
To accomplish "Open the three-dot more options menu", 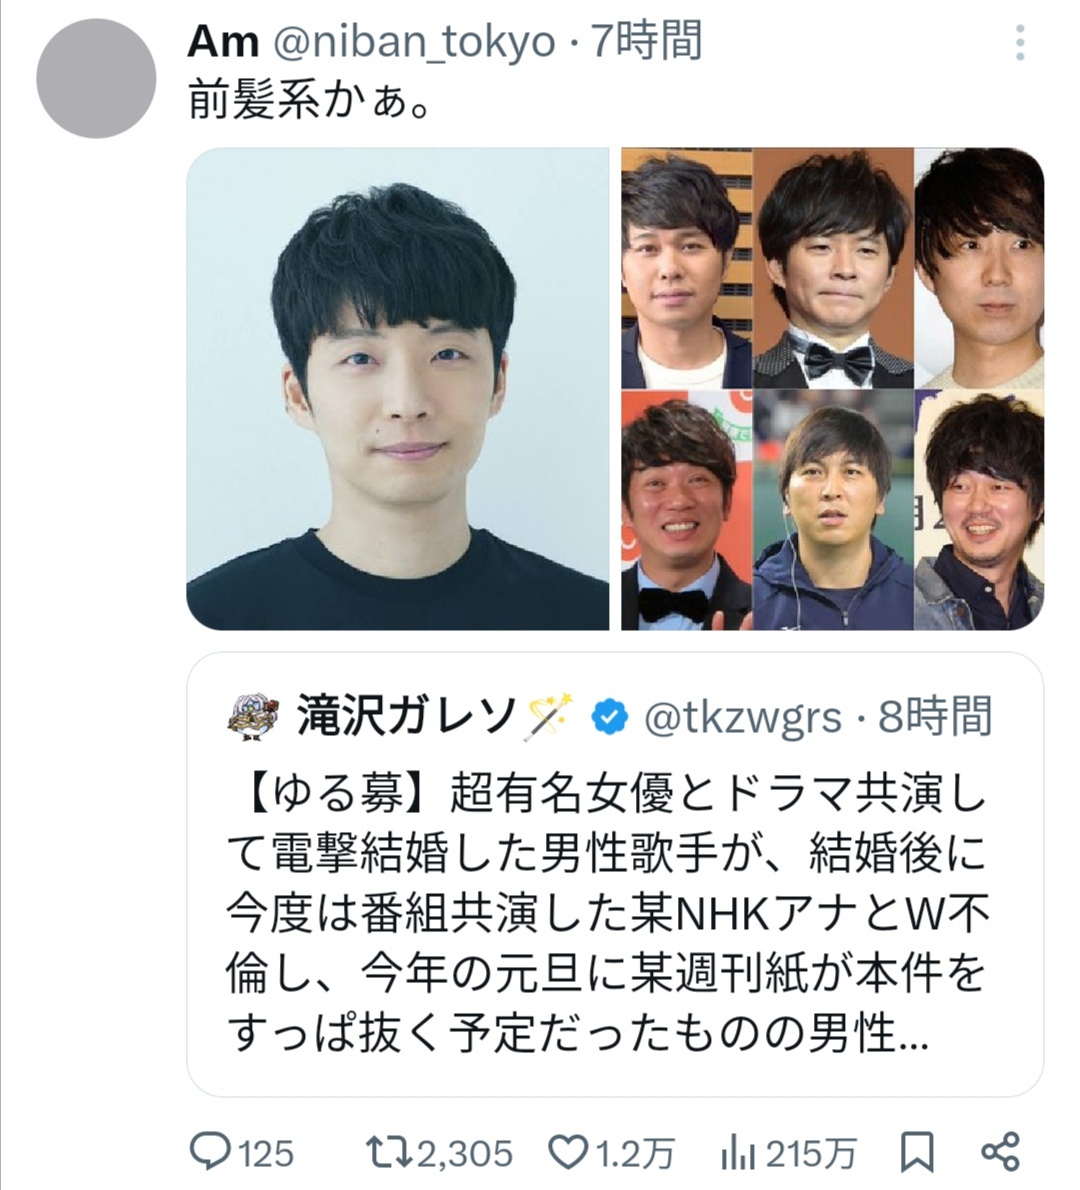I will tap(1020, 42).
